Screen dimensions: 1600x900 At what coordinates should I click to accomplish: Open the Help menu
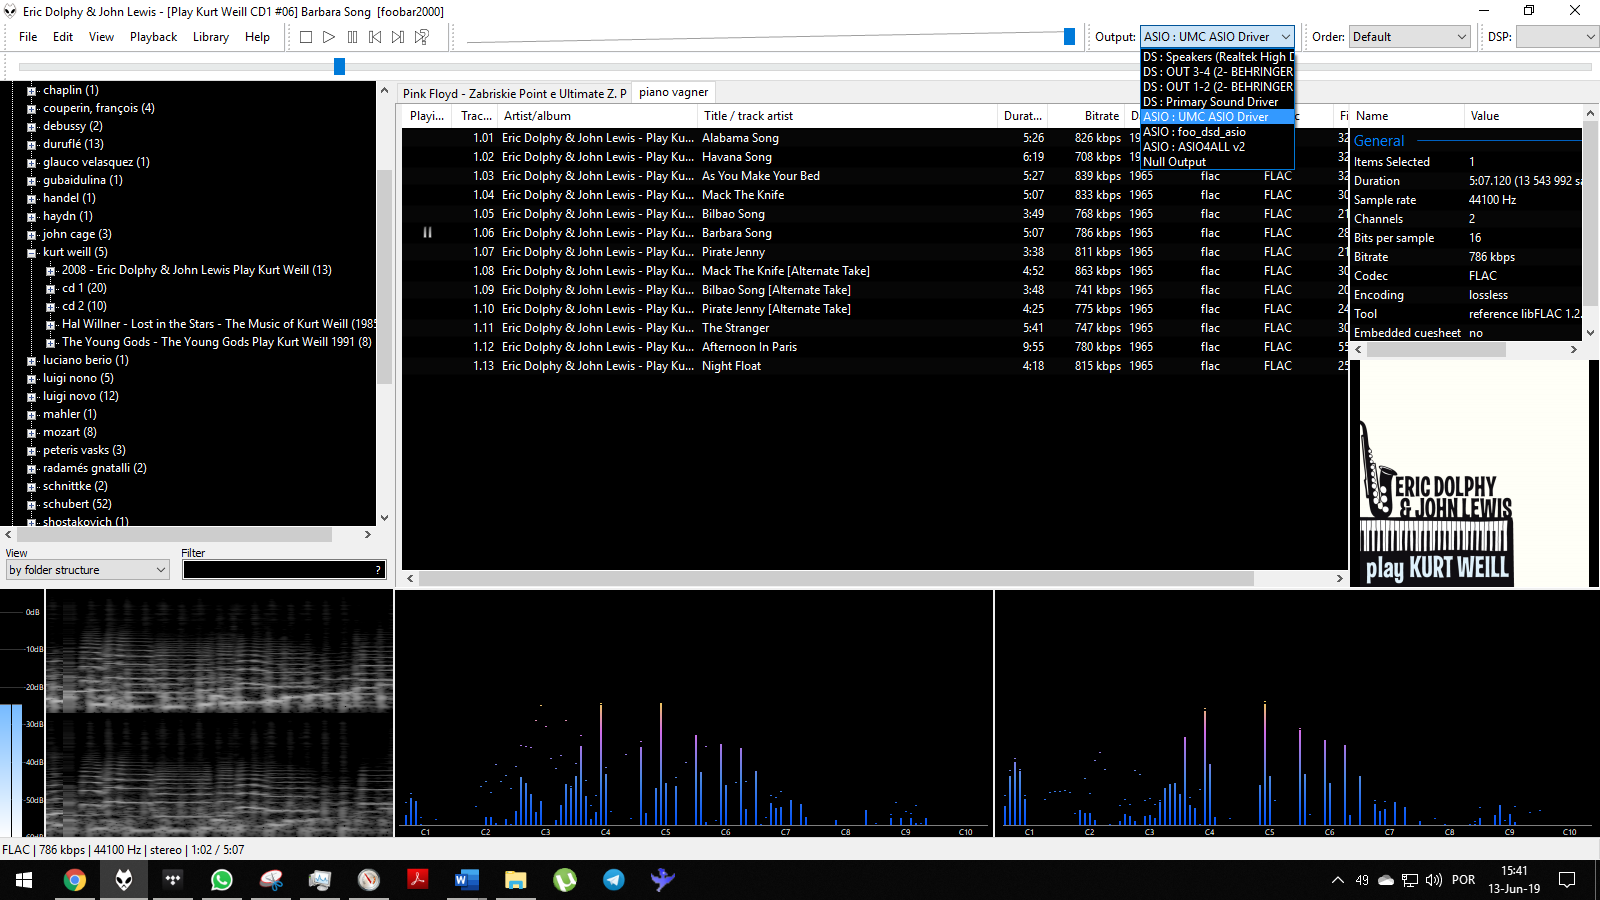tap(257, 37)
